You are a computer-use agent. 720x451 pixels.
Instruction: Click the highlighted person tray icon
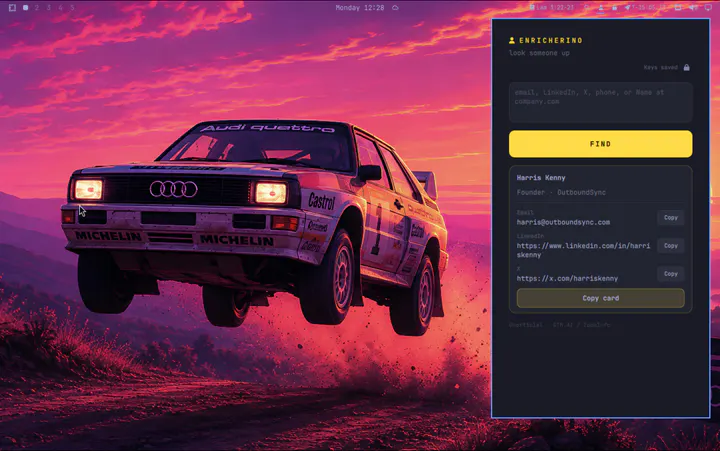601,8
